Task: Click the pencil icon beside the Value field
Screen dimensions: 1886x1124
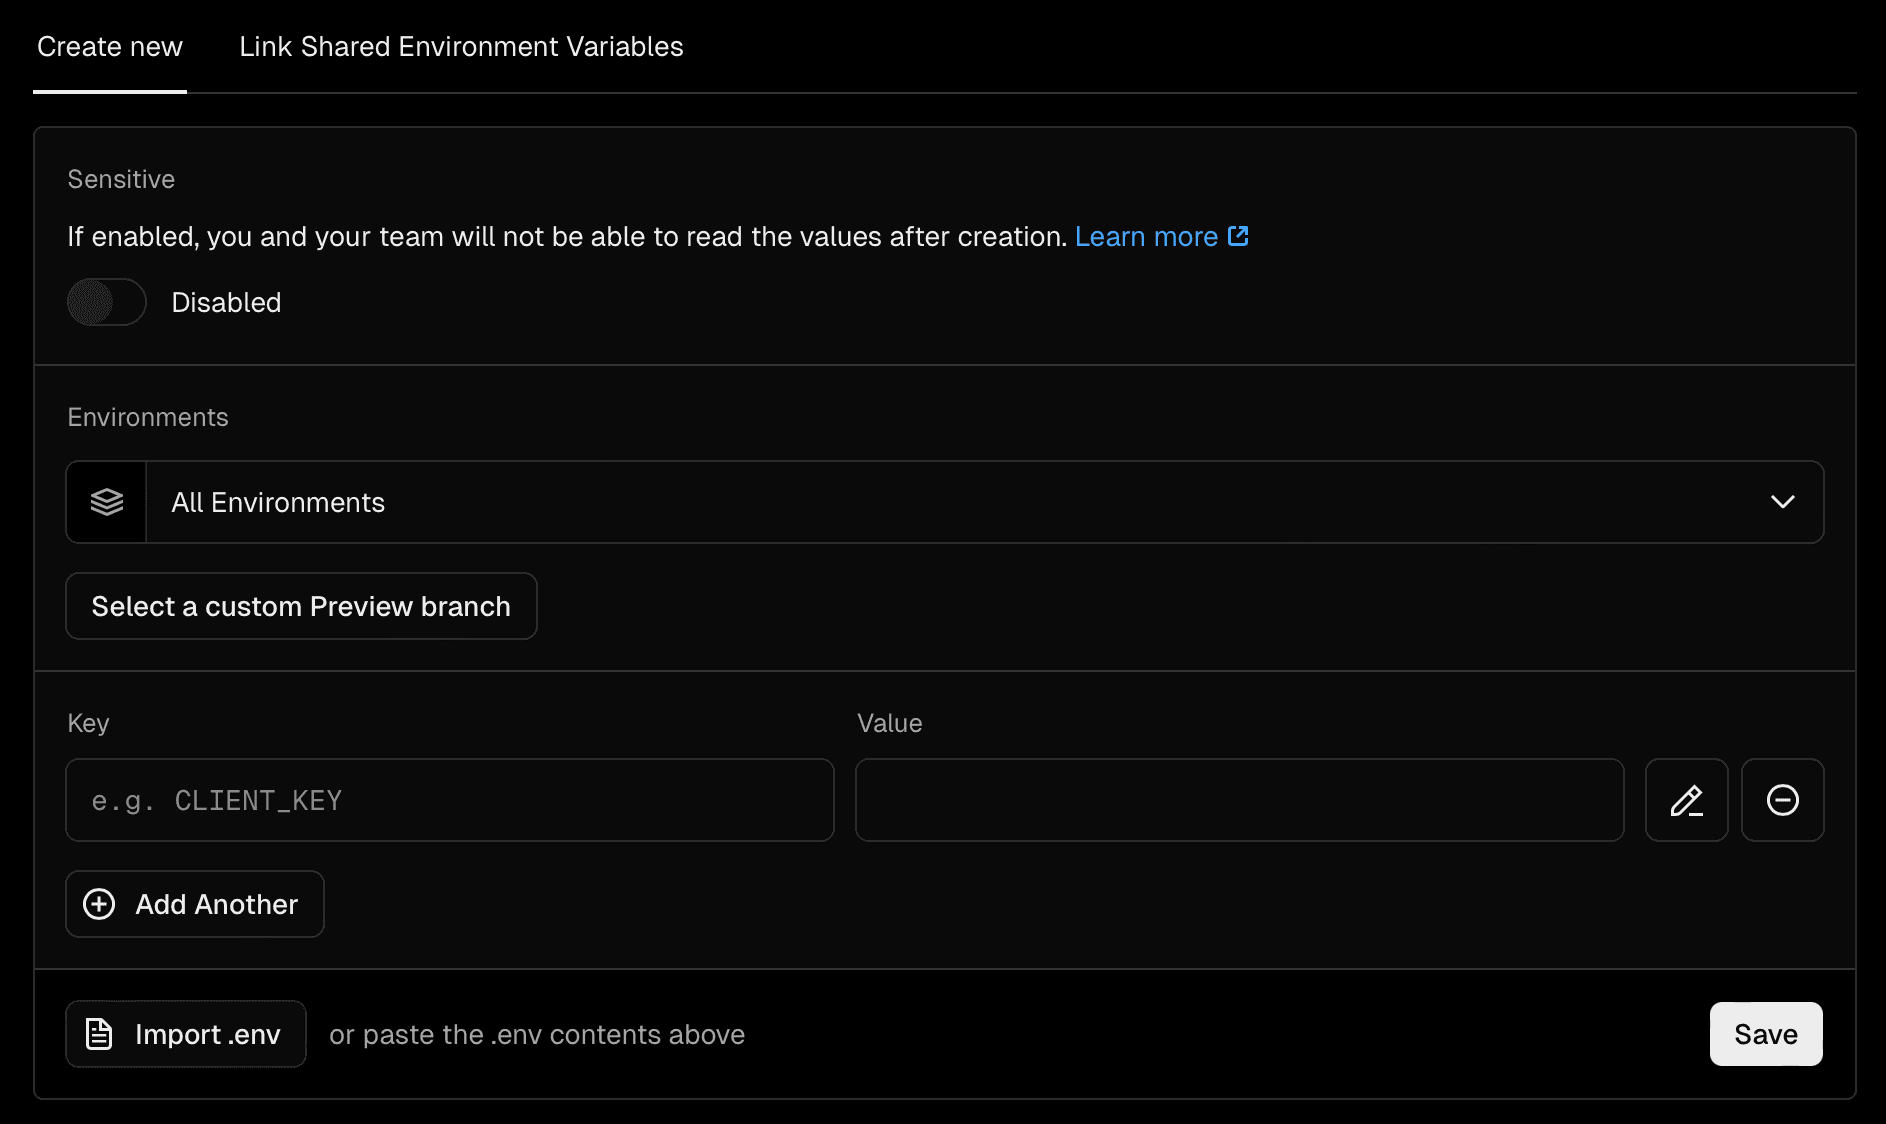Action: pos(1686,800)
